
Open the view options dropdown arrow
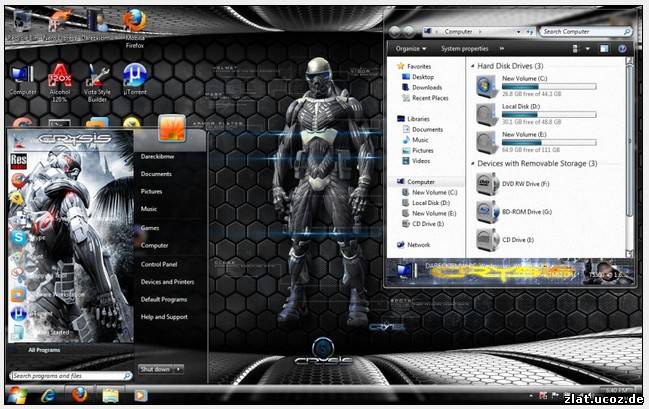tap(587, 49)
